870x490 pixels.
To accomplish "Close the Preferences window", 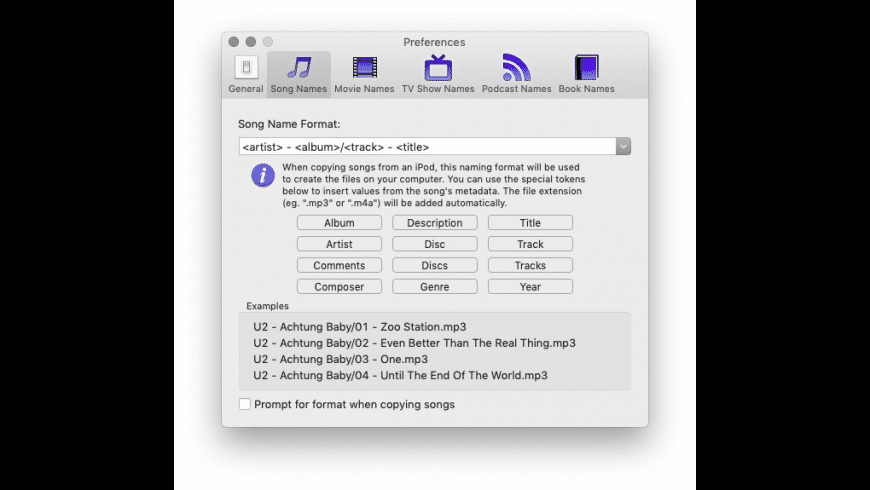I will click(234, 42).
